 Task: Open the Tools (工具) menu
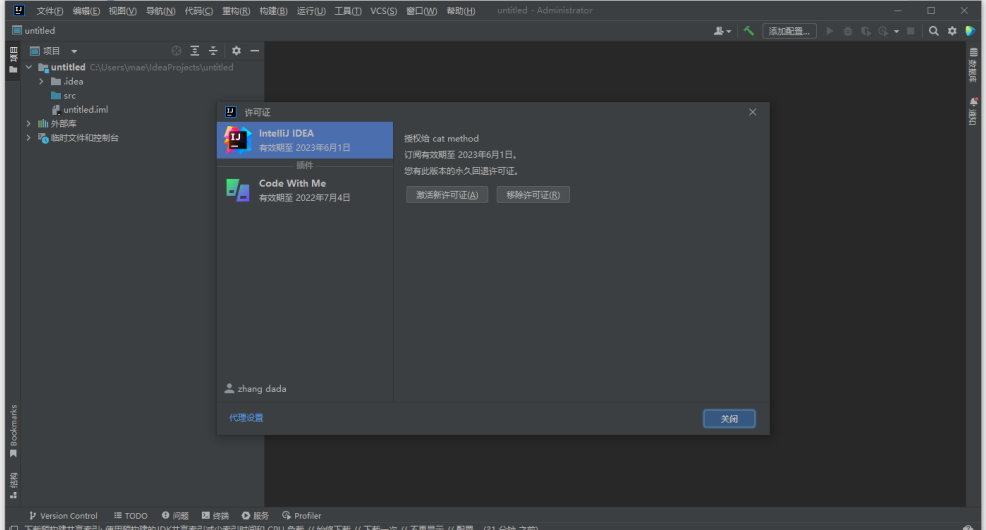click(348, 11)
